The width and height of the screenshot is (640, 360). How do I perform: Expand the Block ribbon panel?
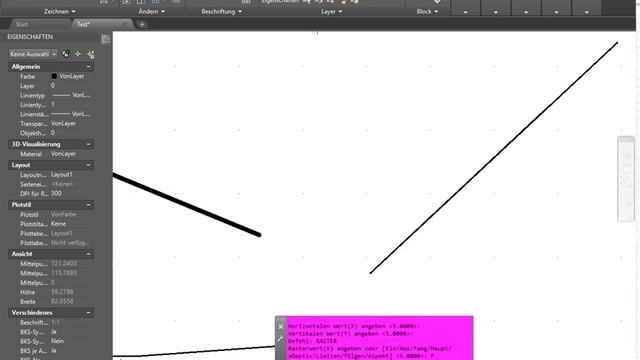(x=427, y=11)
